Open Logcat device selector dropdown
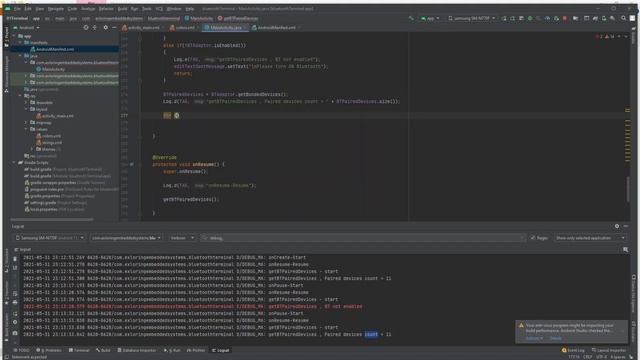The height and width of the screenshot is (360, 640). tap(49, 238)
